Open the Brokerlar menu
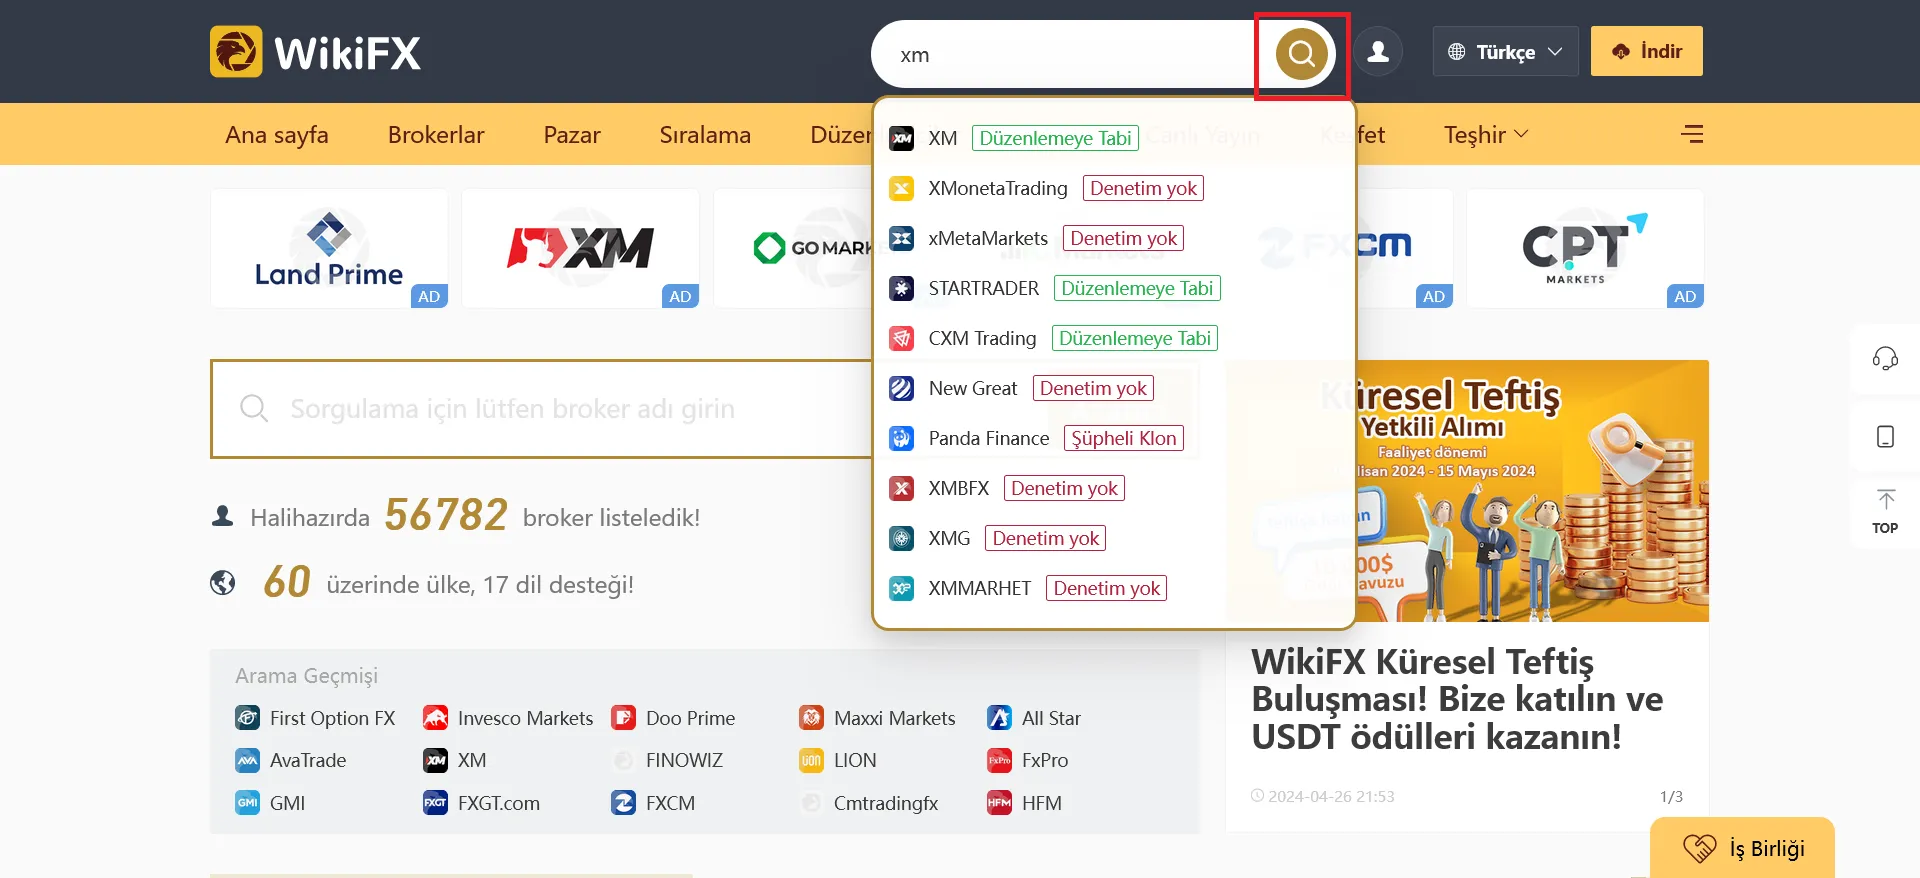Screen dimensions: 1920x878 coord(436,135)
